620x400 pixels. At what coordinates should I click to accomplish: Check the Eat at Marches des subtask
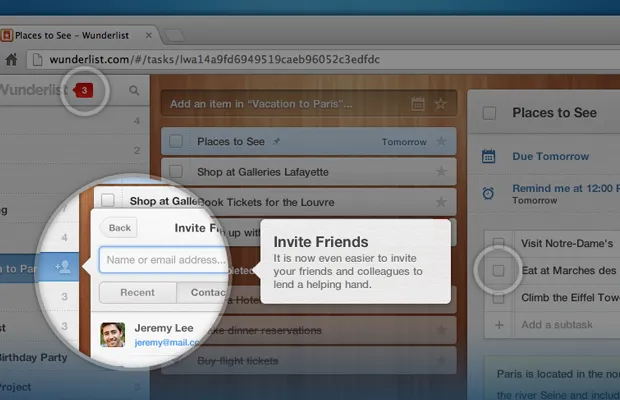point(499,271)
